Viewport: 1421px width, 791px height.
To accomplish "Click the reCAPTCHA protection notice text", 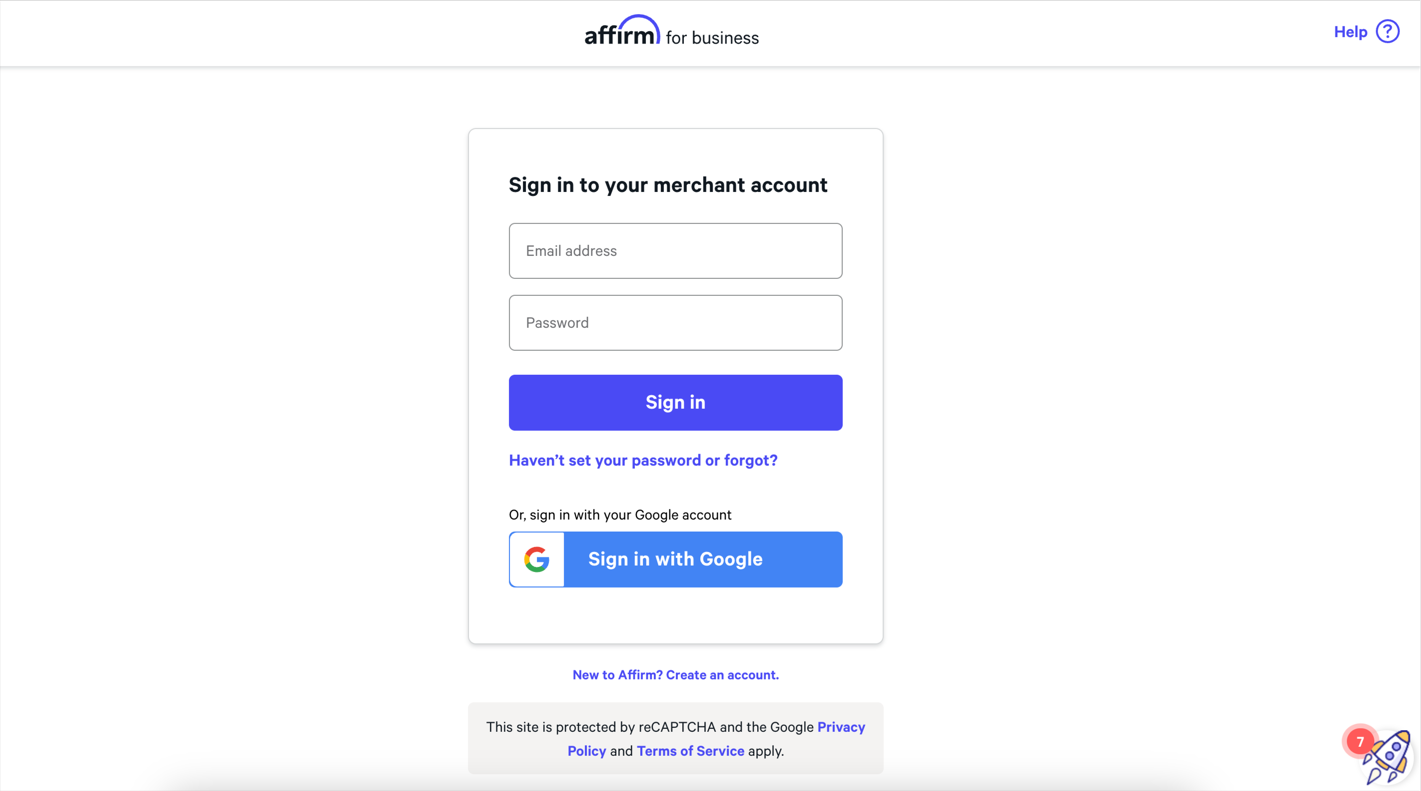I will pos(675,739).
